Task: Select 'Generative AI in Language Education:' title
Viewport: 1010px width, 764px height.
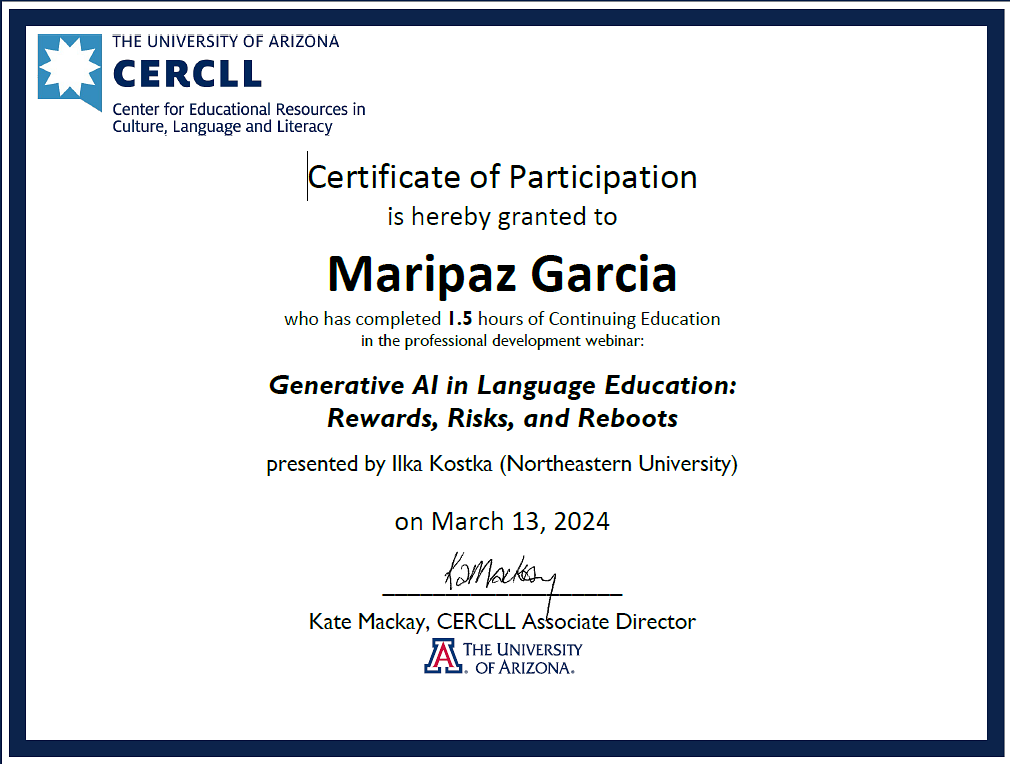Action: point(502,385)
